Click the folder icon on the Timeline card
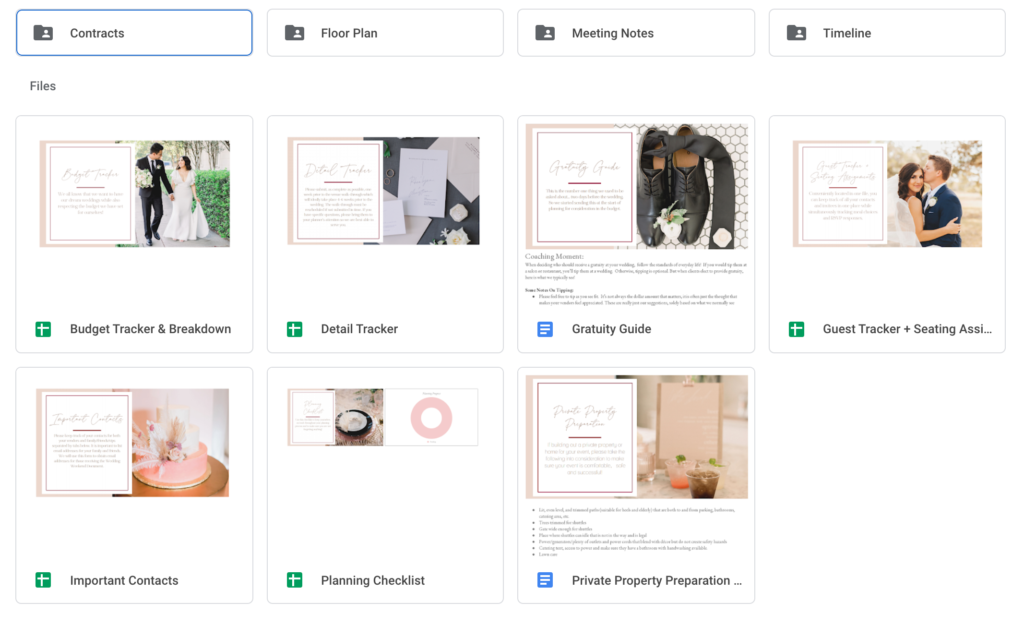This screenshot has width=1024, height=626. pyautogui.click(x=796, y=32)
